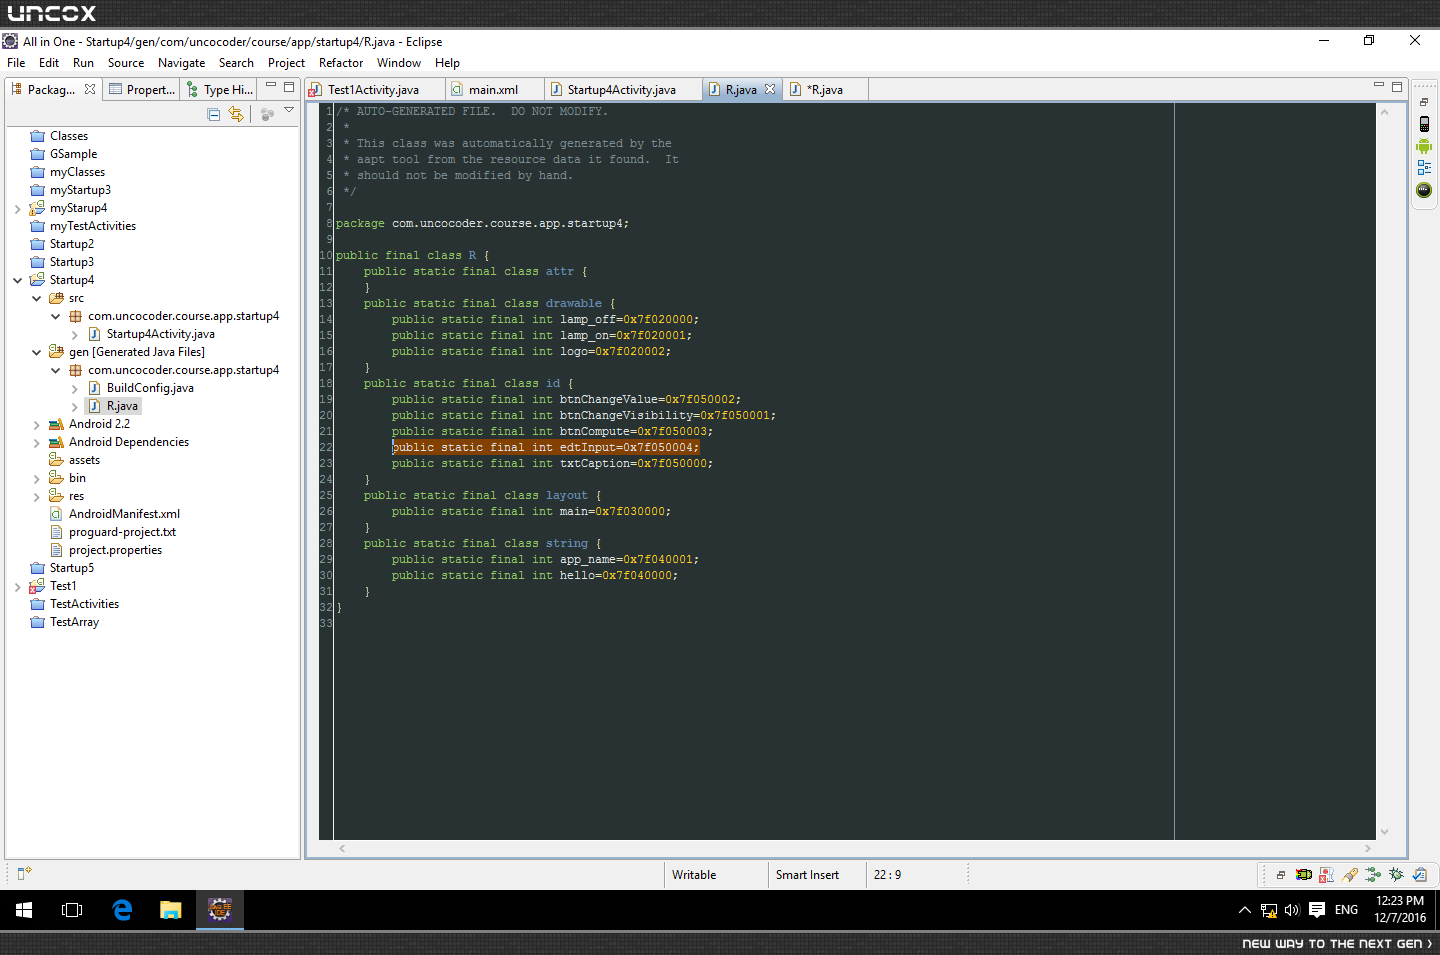Viewport: 1440px width, 955px height.
Task: Open File Explorer from taskbar
Action: point(171,910)
